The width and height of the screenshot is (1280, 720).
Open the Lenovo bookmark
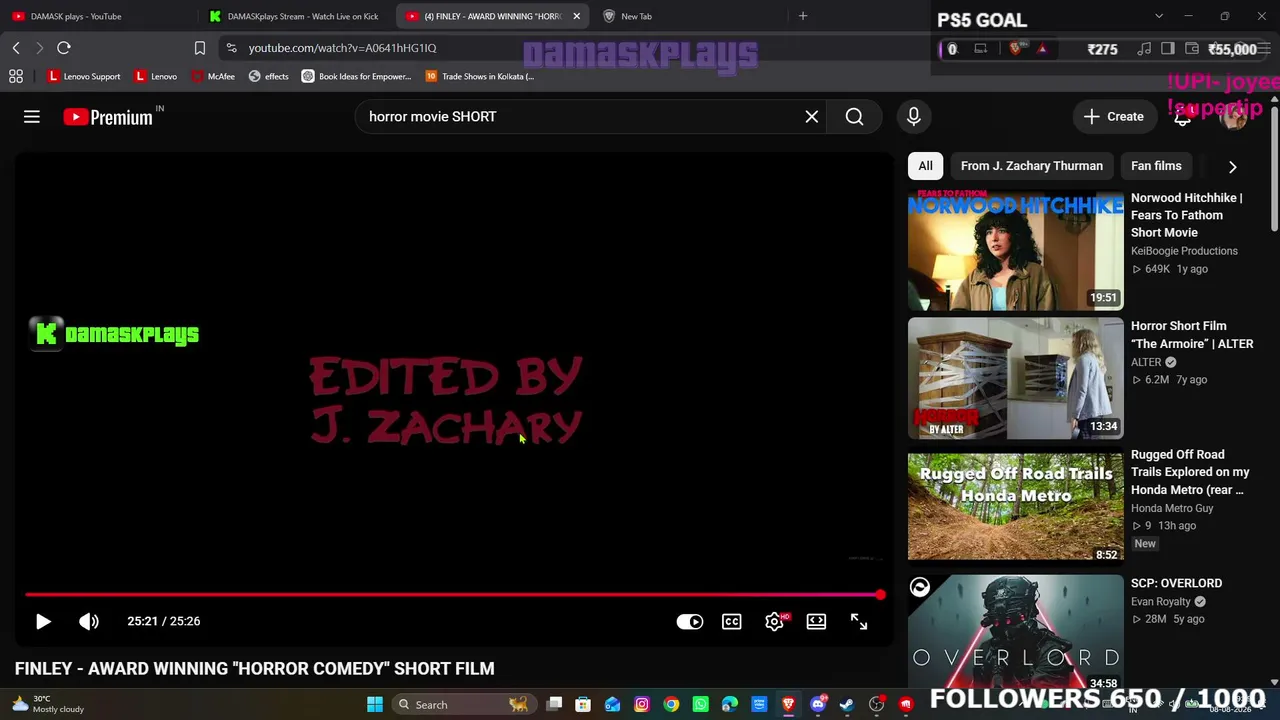[156, 76]
